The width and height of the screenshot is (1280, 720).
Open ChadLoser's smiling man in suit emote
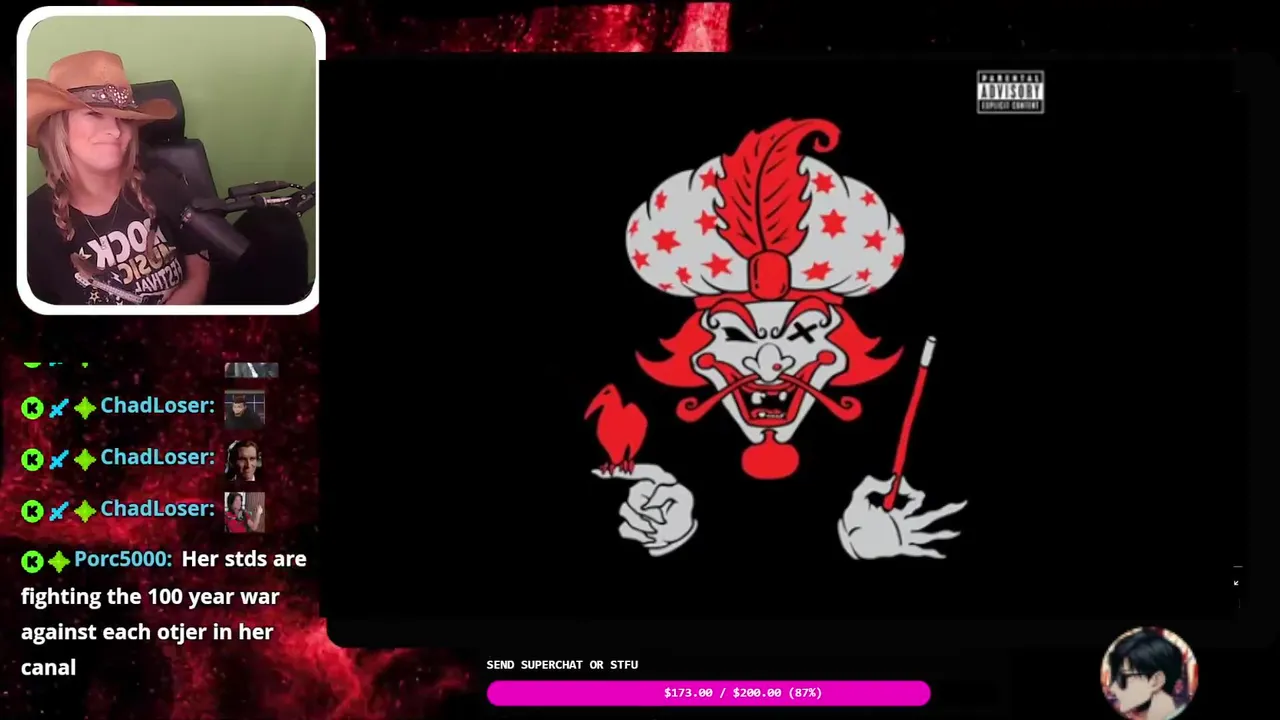click(245, 460)
